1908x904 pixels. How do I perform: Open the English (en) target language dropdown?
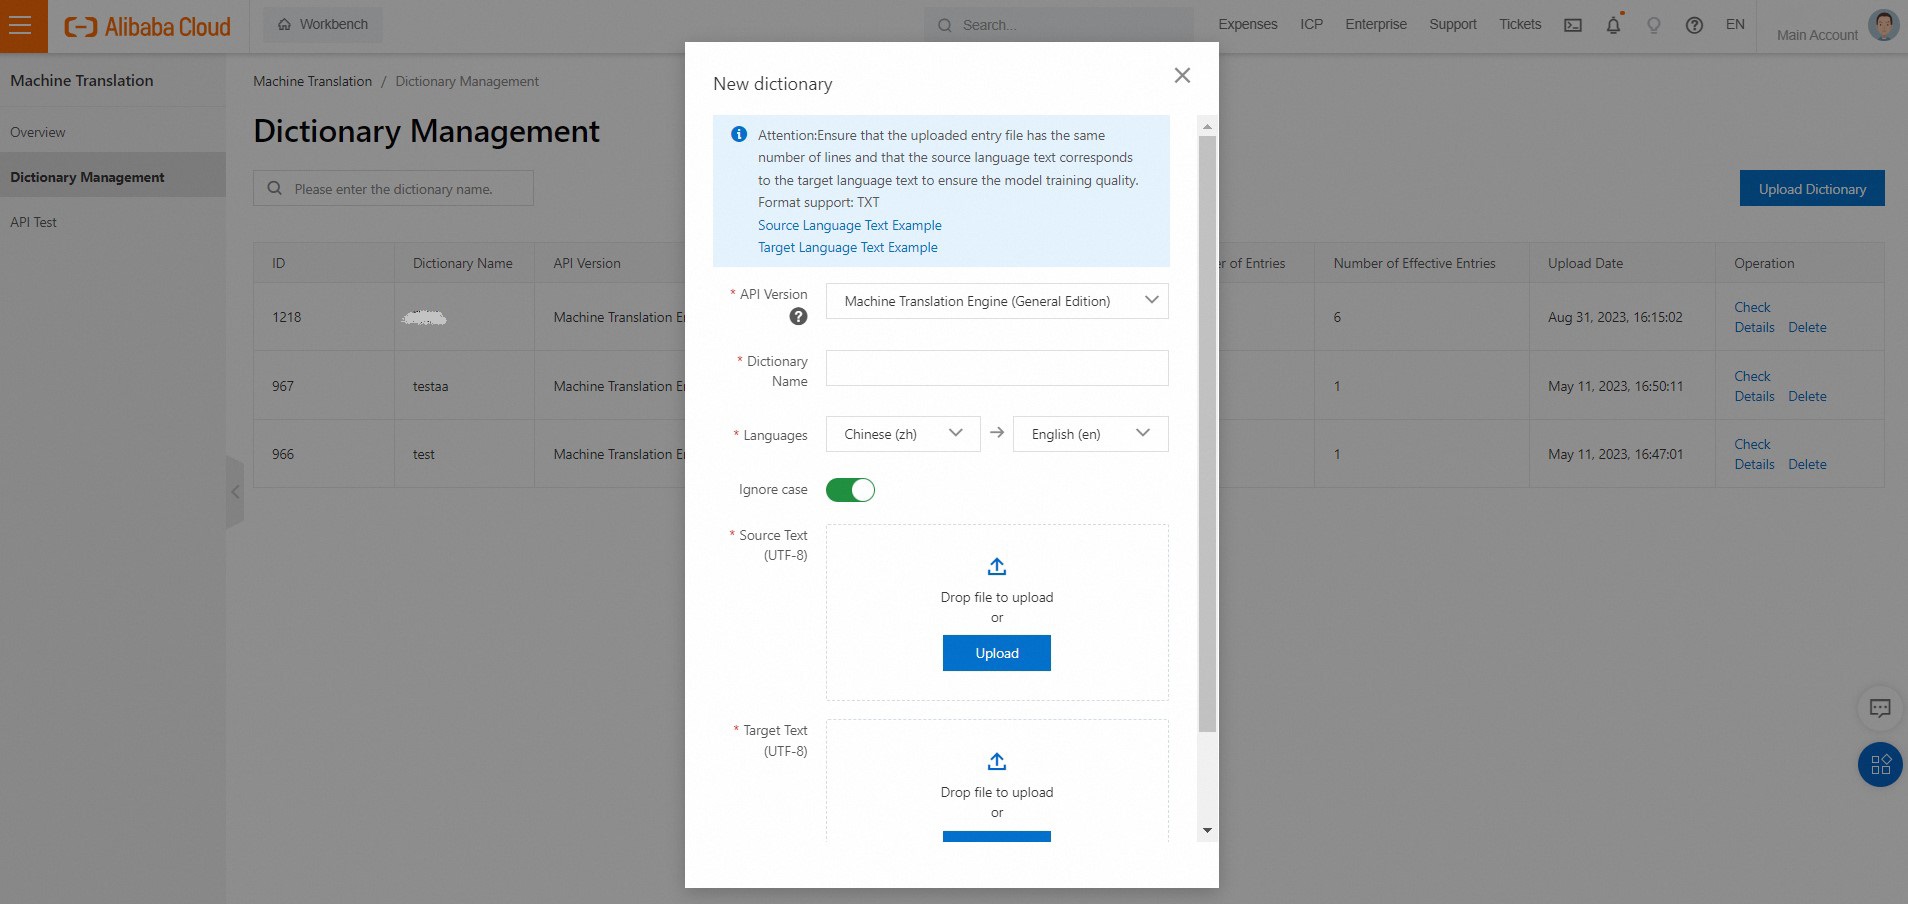pyautogui.click(x=1090, y=434)
